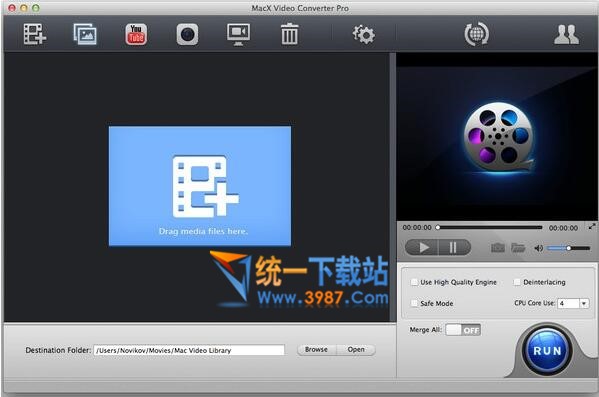Click the close window button
Screen dimensions: 599x397
pyautogui.click(x=12, y=8)
